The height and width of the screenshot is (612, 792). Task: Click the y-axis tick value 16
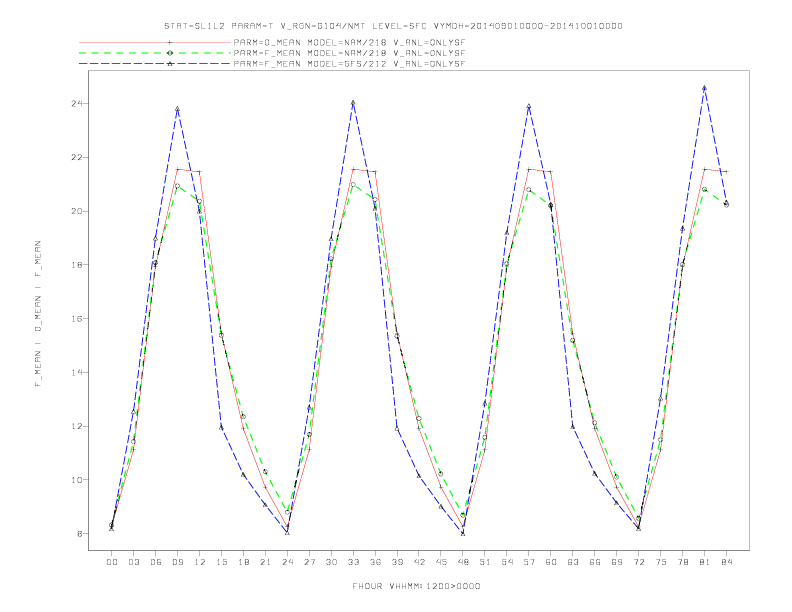[x=77, y=319]
